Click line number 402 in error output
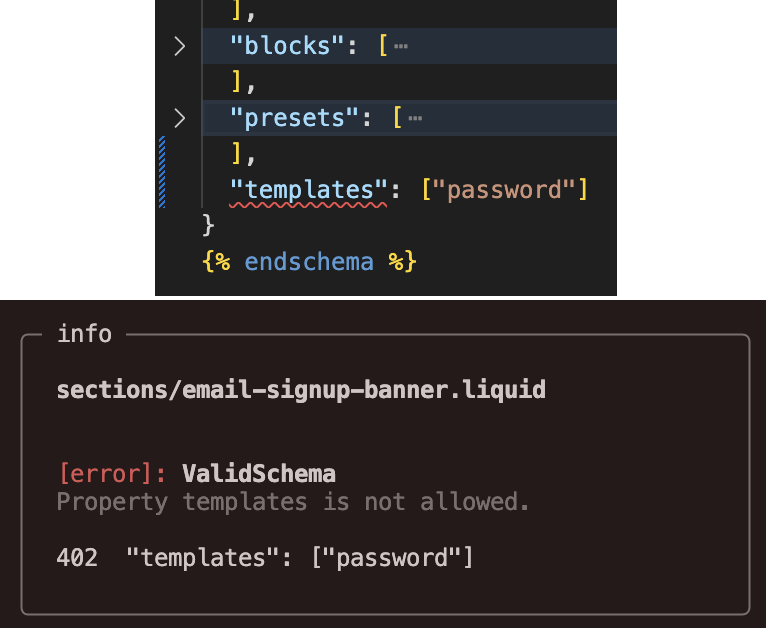 tap(77, 557)
